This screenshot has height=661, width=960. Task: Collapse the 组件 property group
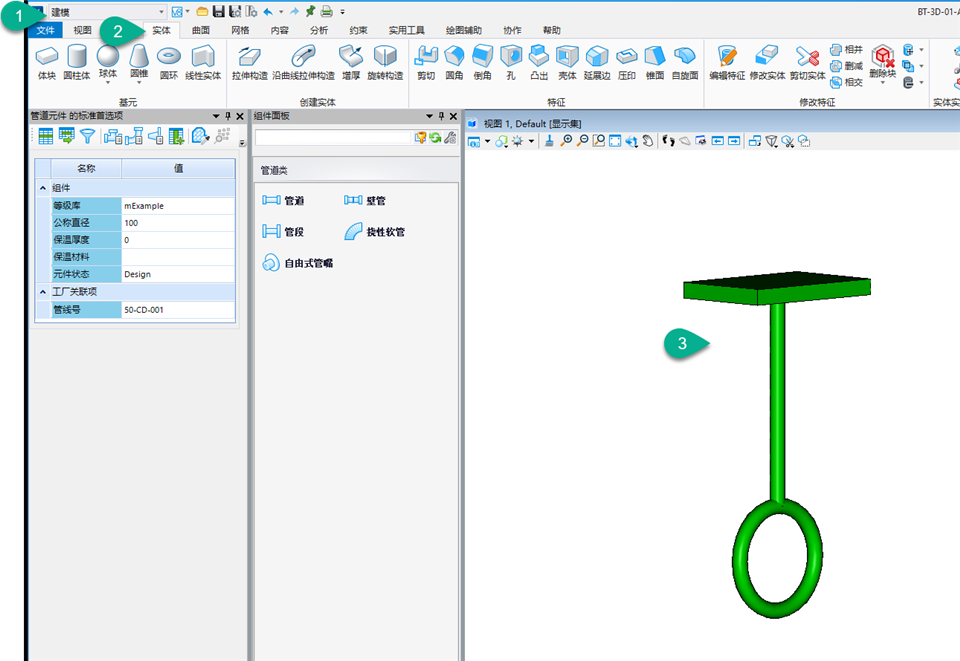42,188
